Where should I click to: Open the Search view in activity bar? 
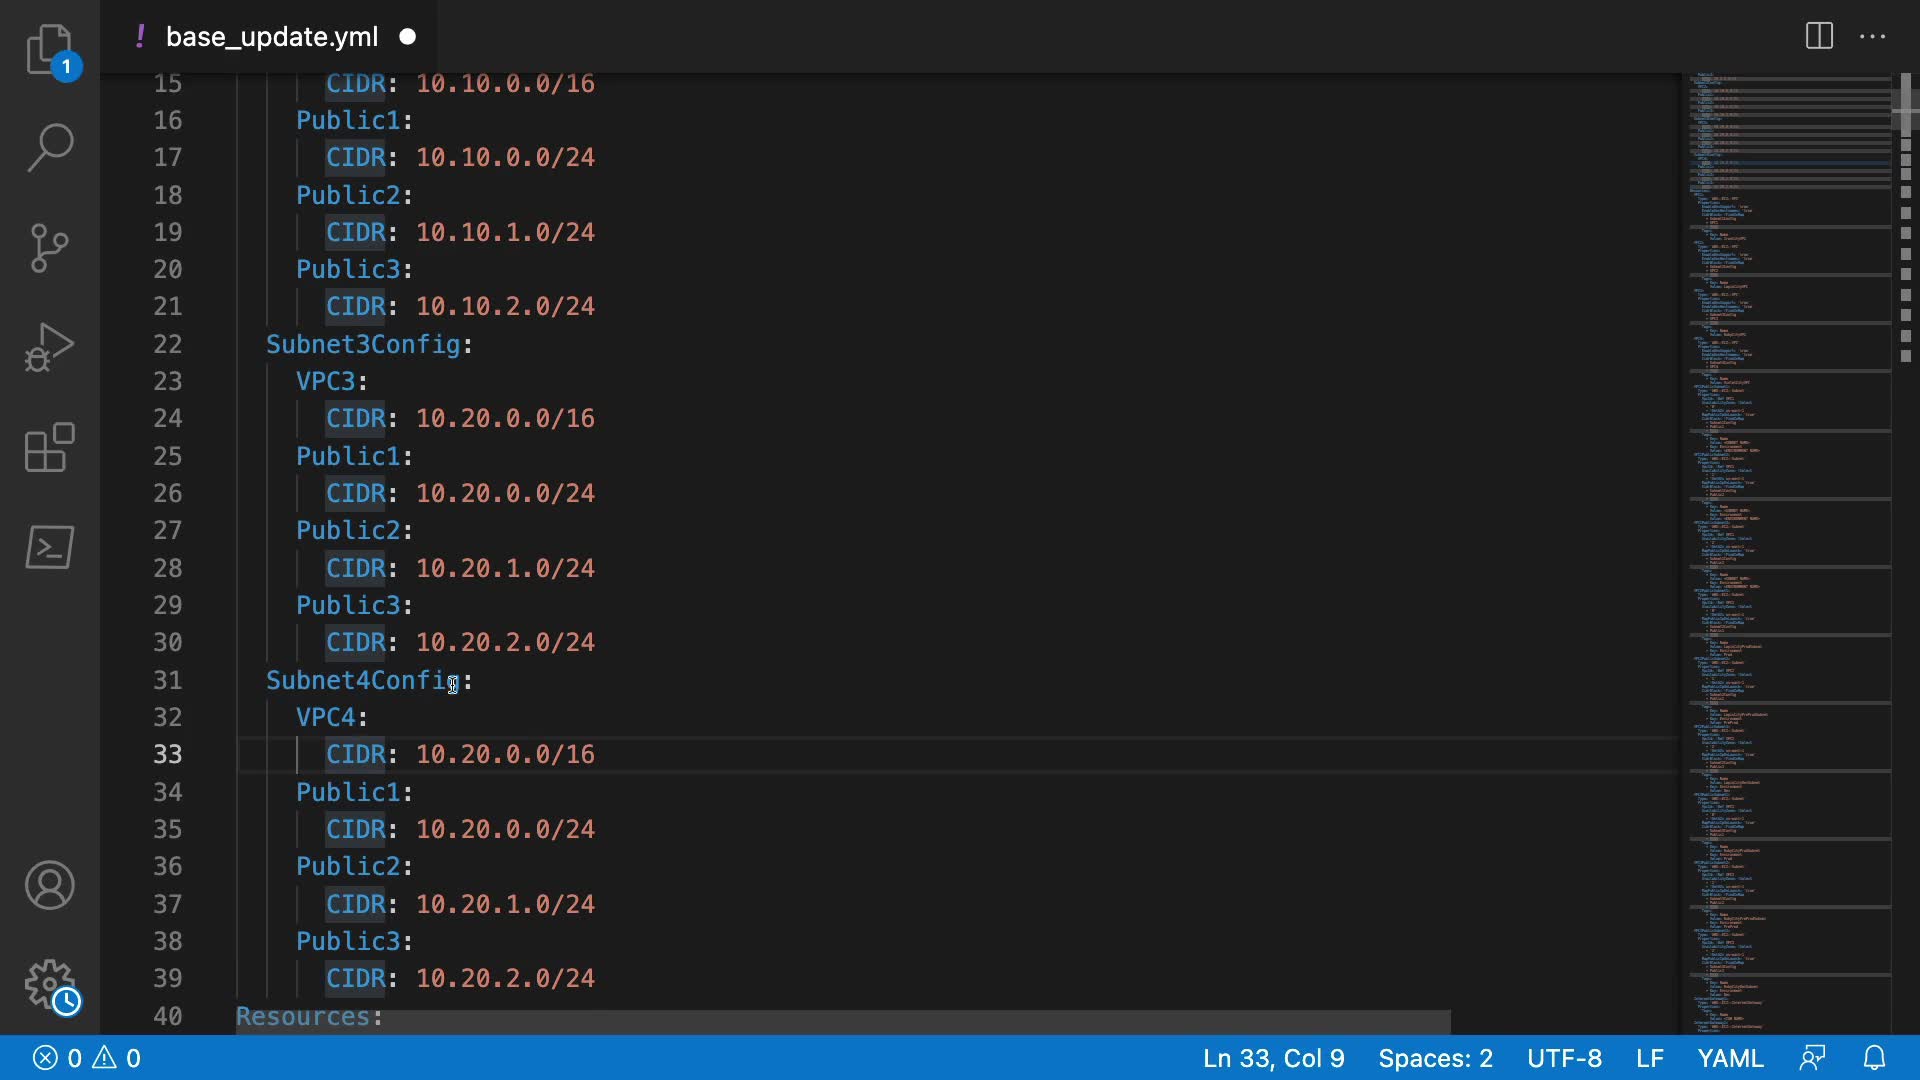tap(49, 148)
